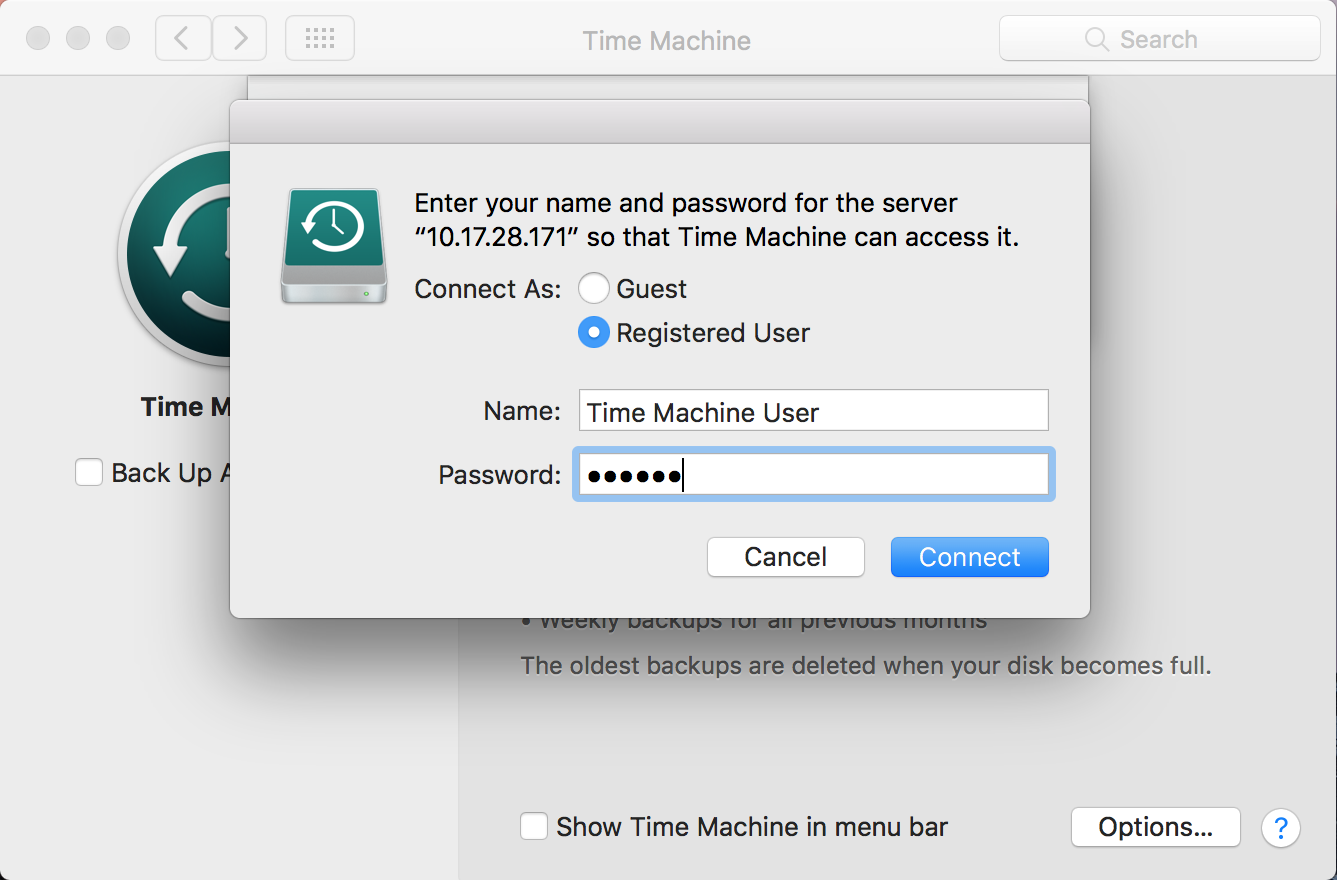Click into the Name text field
1337x880 pixels.
pos(814,411)
